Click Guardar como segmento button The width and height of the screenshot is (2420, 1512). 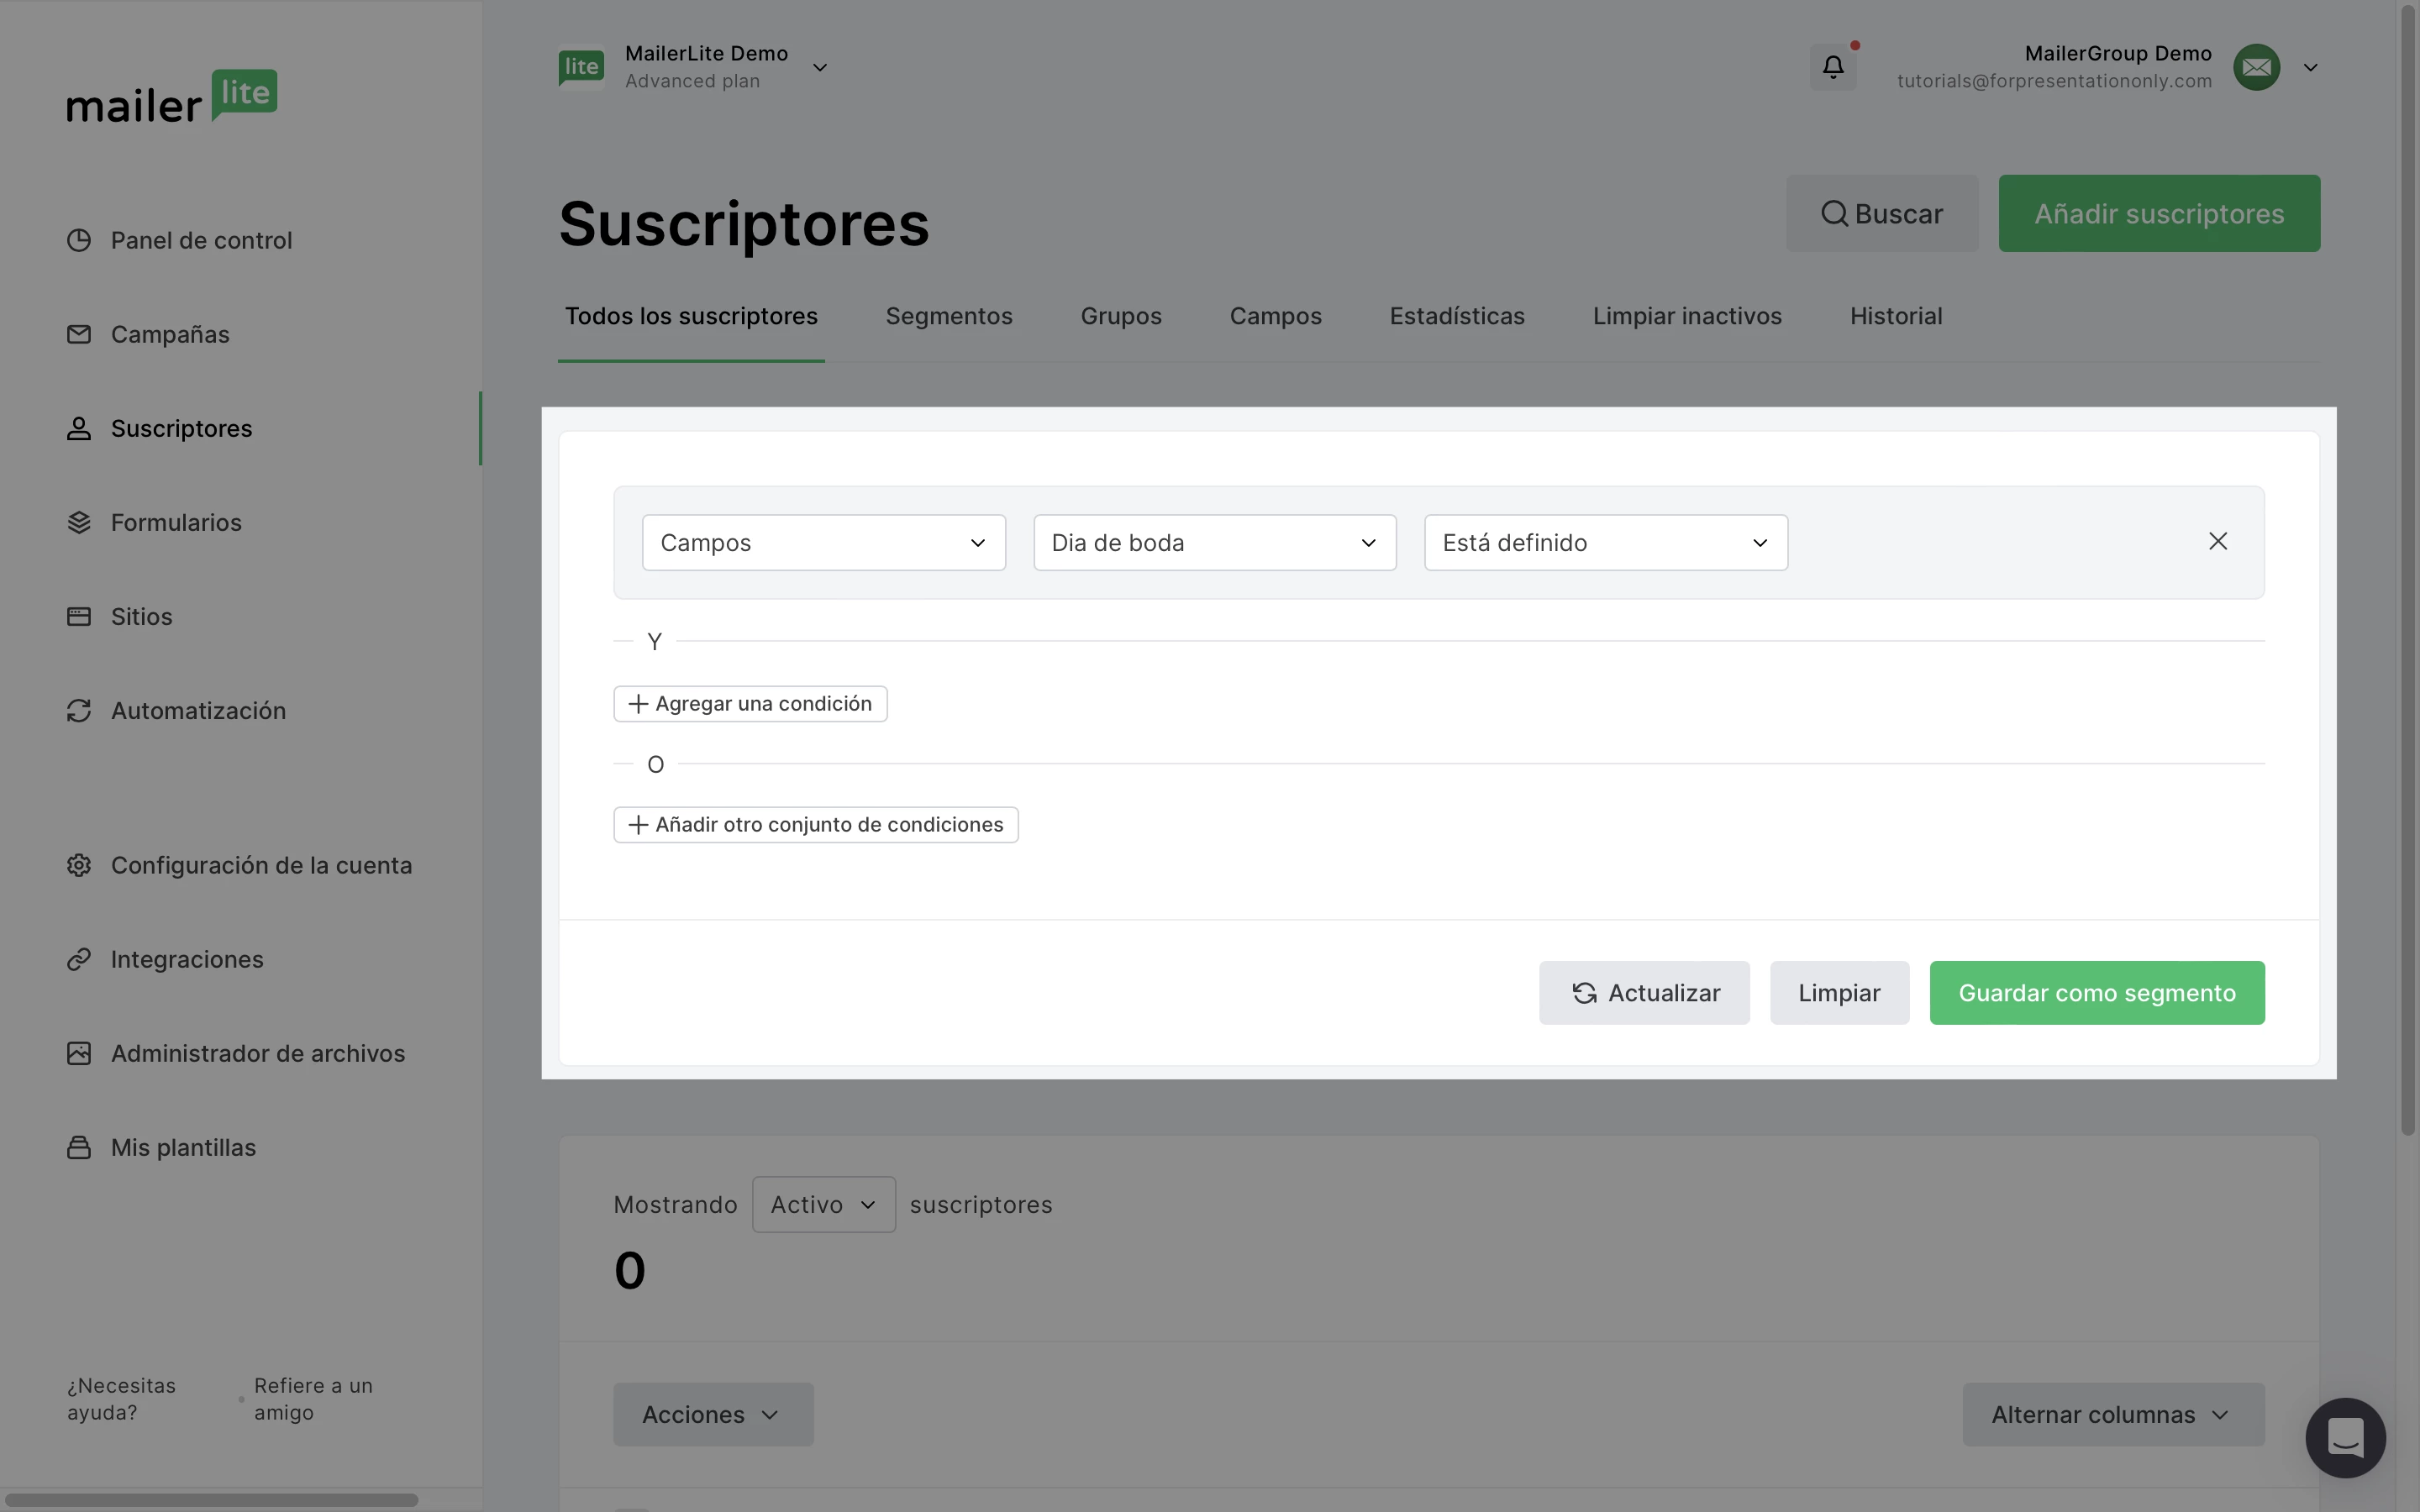2096,992
